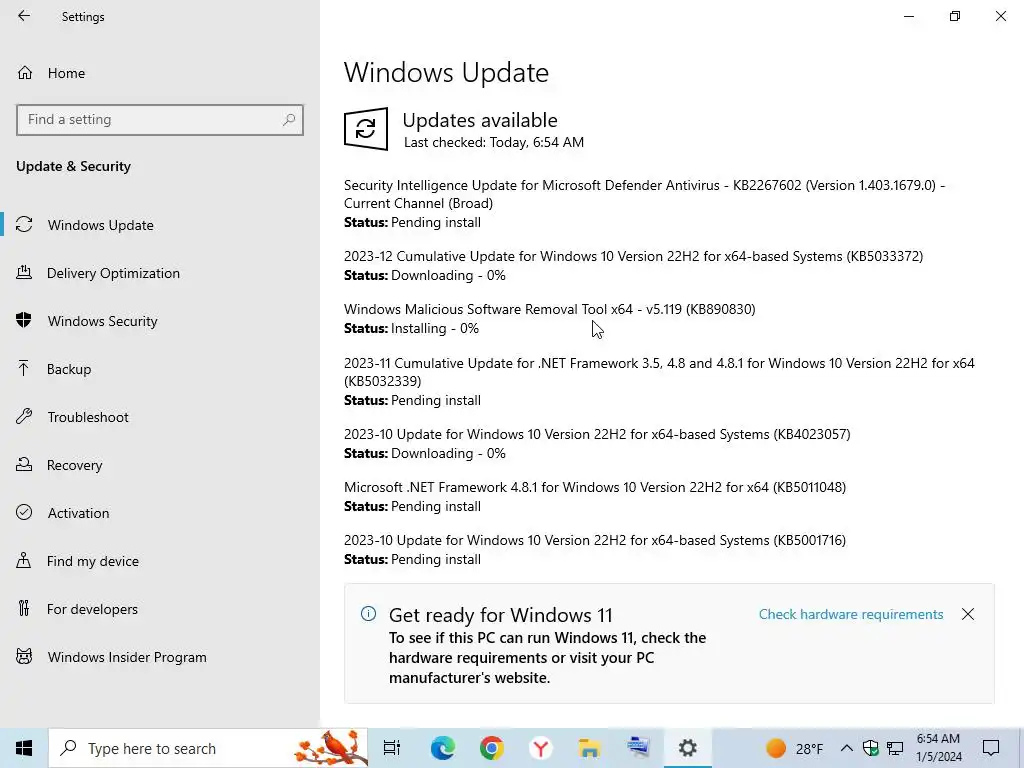Click the info icon in Windows 11 banner
Screen dimensions: 1024x768
coord(368,614)
